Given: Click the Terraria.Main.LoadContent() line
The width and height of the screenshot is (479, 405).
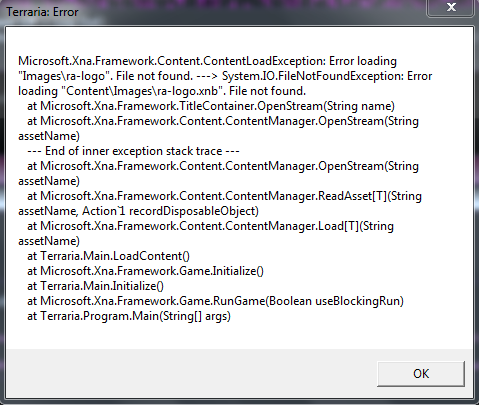Looking at the screenshot, I should [x=108, y=256].
